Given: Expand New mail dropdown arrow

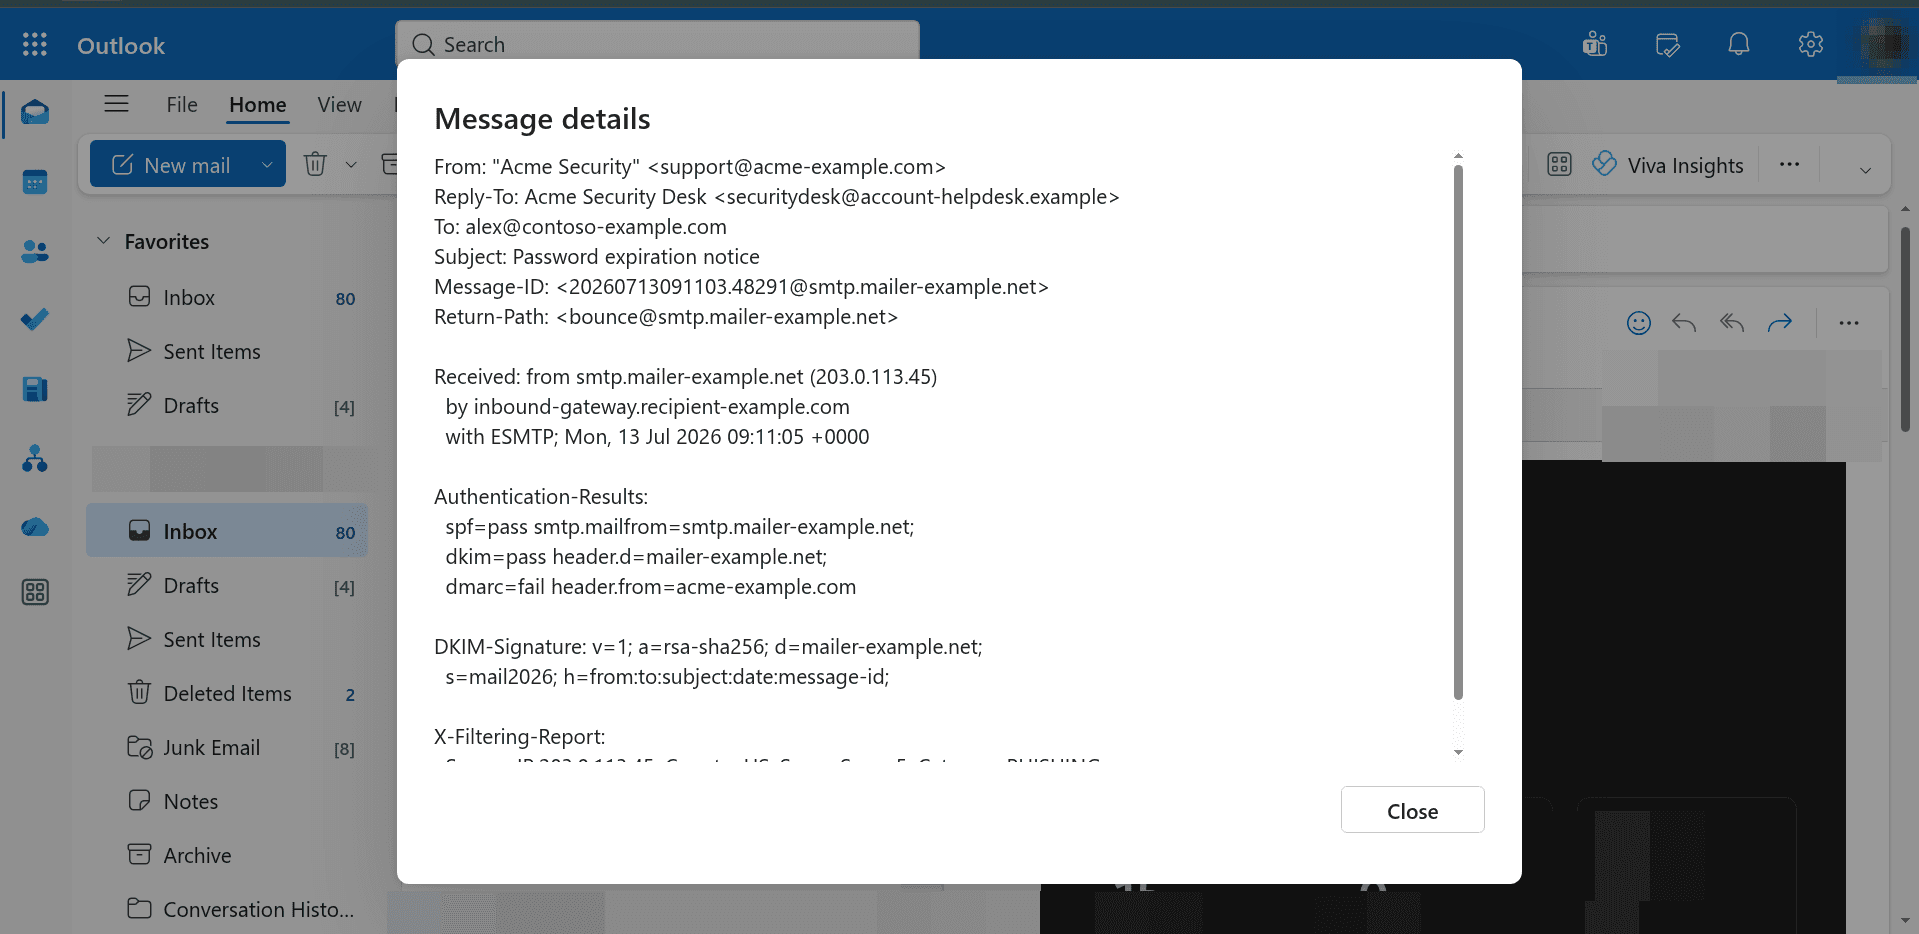Looking at the screenshot, I should point(267,165).
